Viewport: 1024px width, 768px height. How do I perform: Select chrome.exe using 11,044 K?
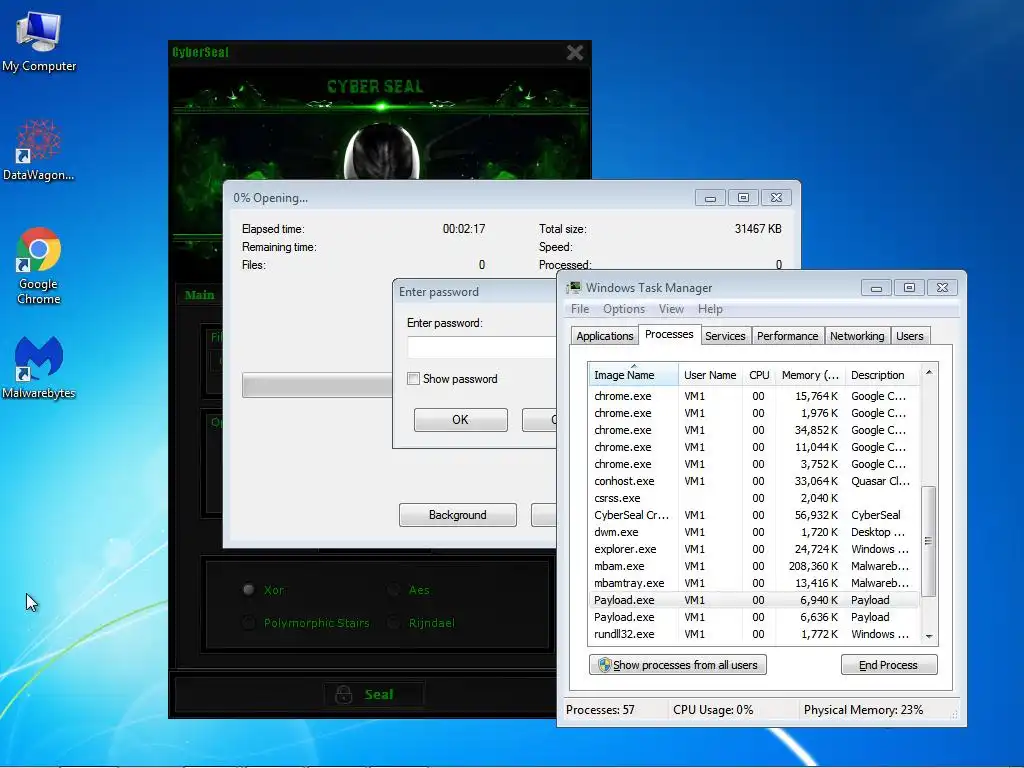753,447
